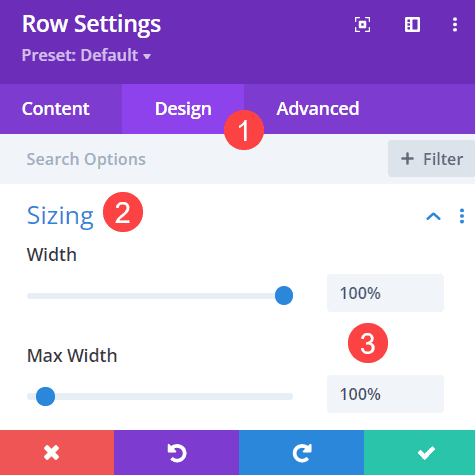Click the Row Settings title
Image resolution: width=475 pixels, height=475 pixels.
pyautogui.click(x=91, y=24)
